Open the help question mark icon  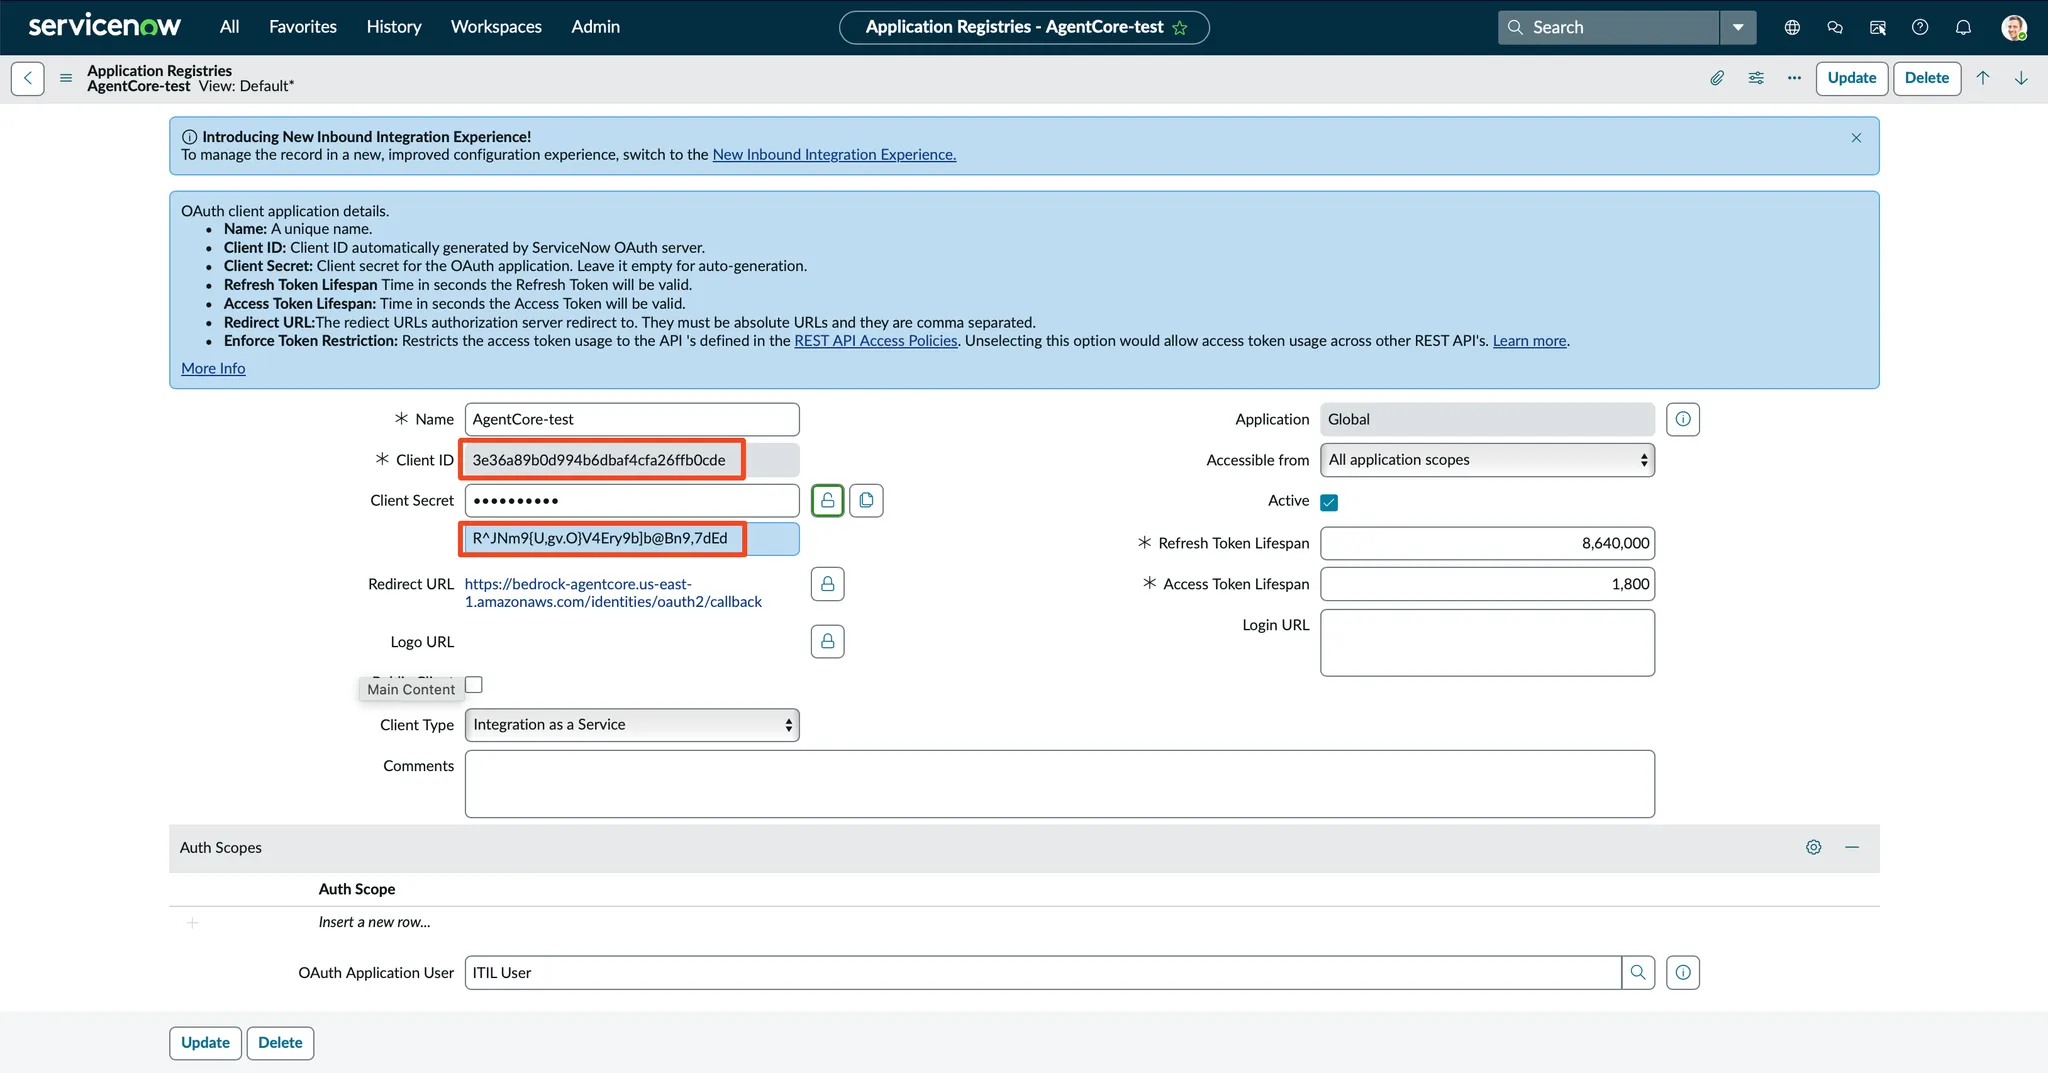[x=1920, y=28]
